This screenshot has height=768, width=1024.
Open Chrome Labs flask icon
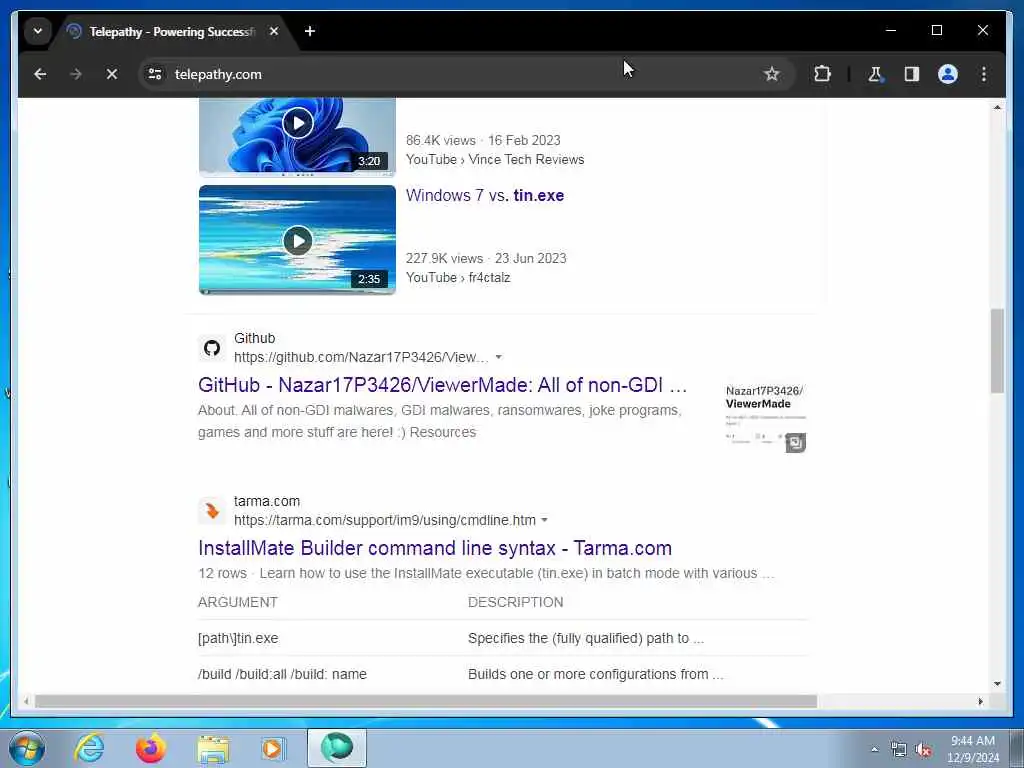[875, 74]
